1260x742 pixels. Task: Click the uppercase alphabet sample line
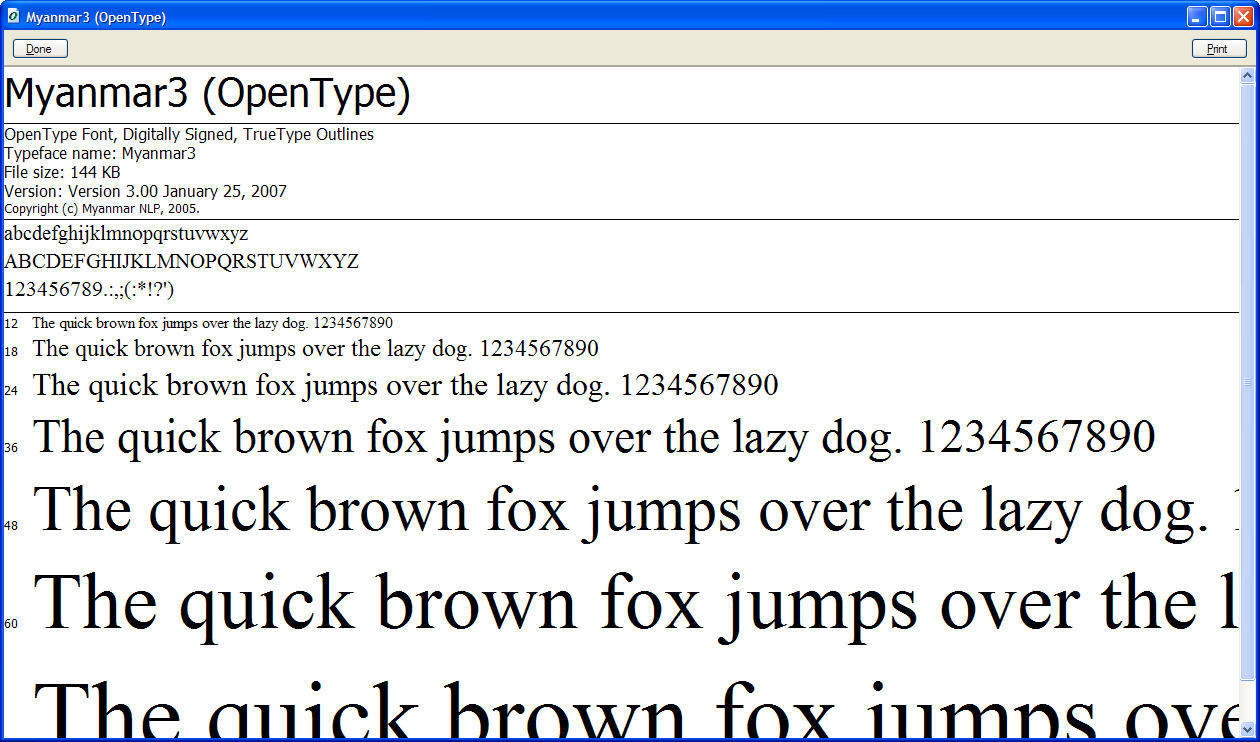click(181, 262)
